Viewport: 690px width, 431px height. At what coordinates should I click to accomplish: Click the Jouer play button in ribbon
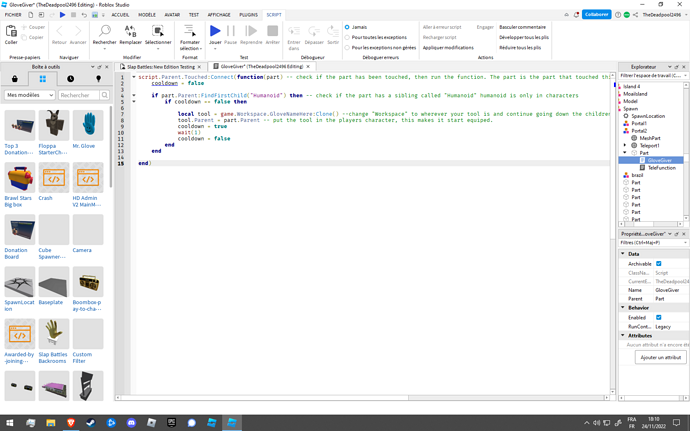tap(215, 33)
